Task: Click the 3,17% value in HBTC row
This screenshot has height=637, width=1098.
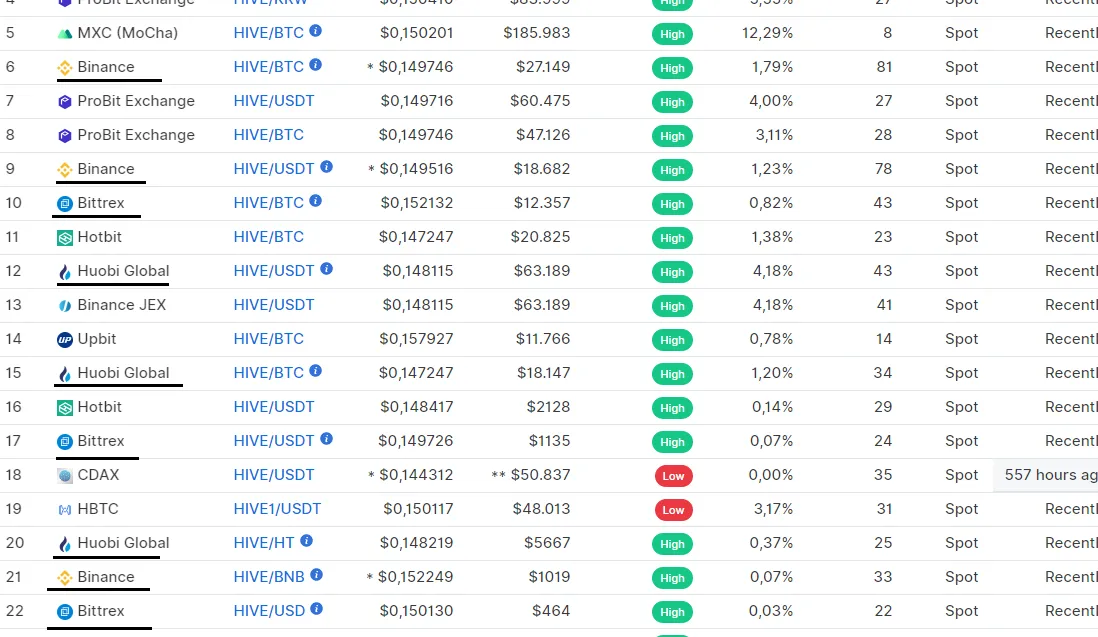Action: (x=773, y=509)
